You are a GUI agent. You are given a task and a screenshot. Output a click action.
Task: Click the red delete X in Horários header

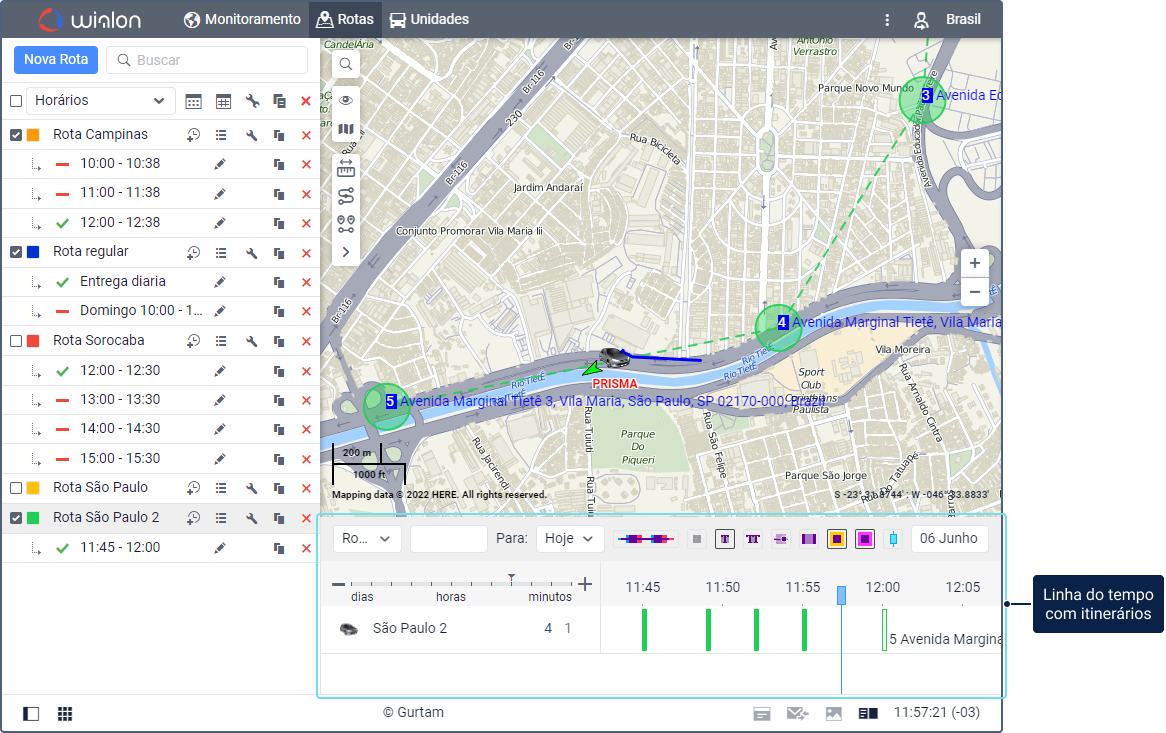click(x=306, y=101)
